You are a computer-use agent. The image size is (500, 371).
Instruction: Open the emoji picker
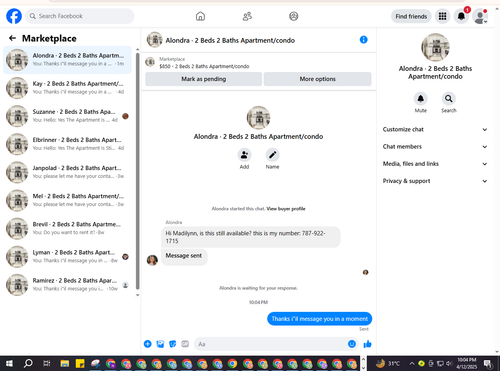[352, 344]
